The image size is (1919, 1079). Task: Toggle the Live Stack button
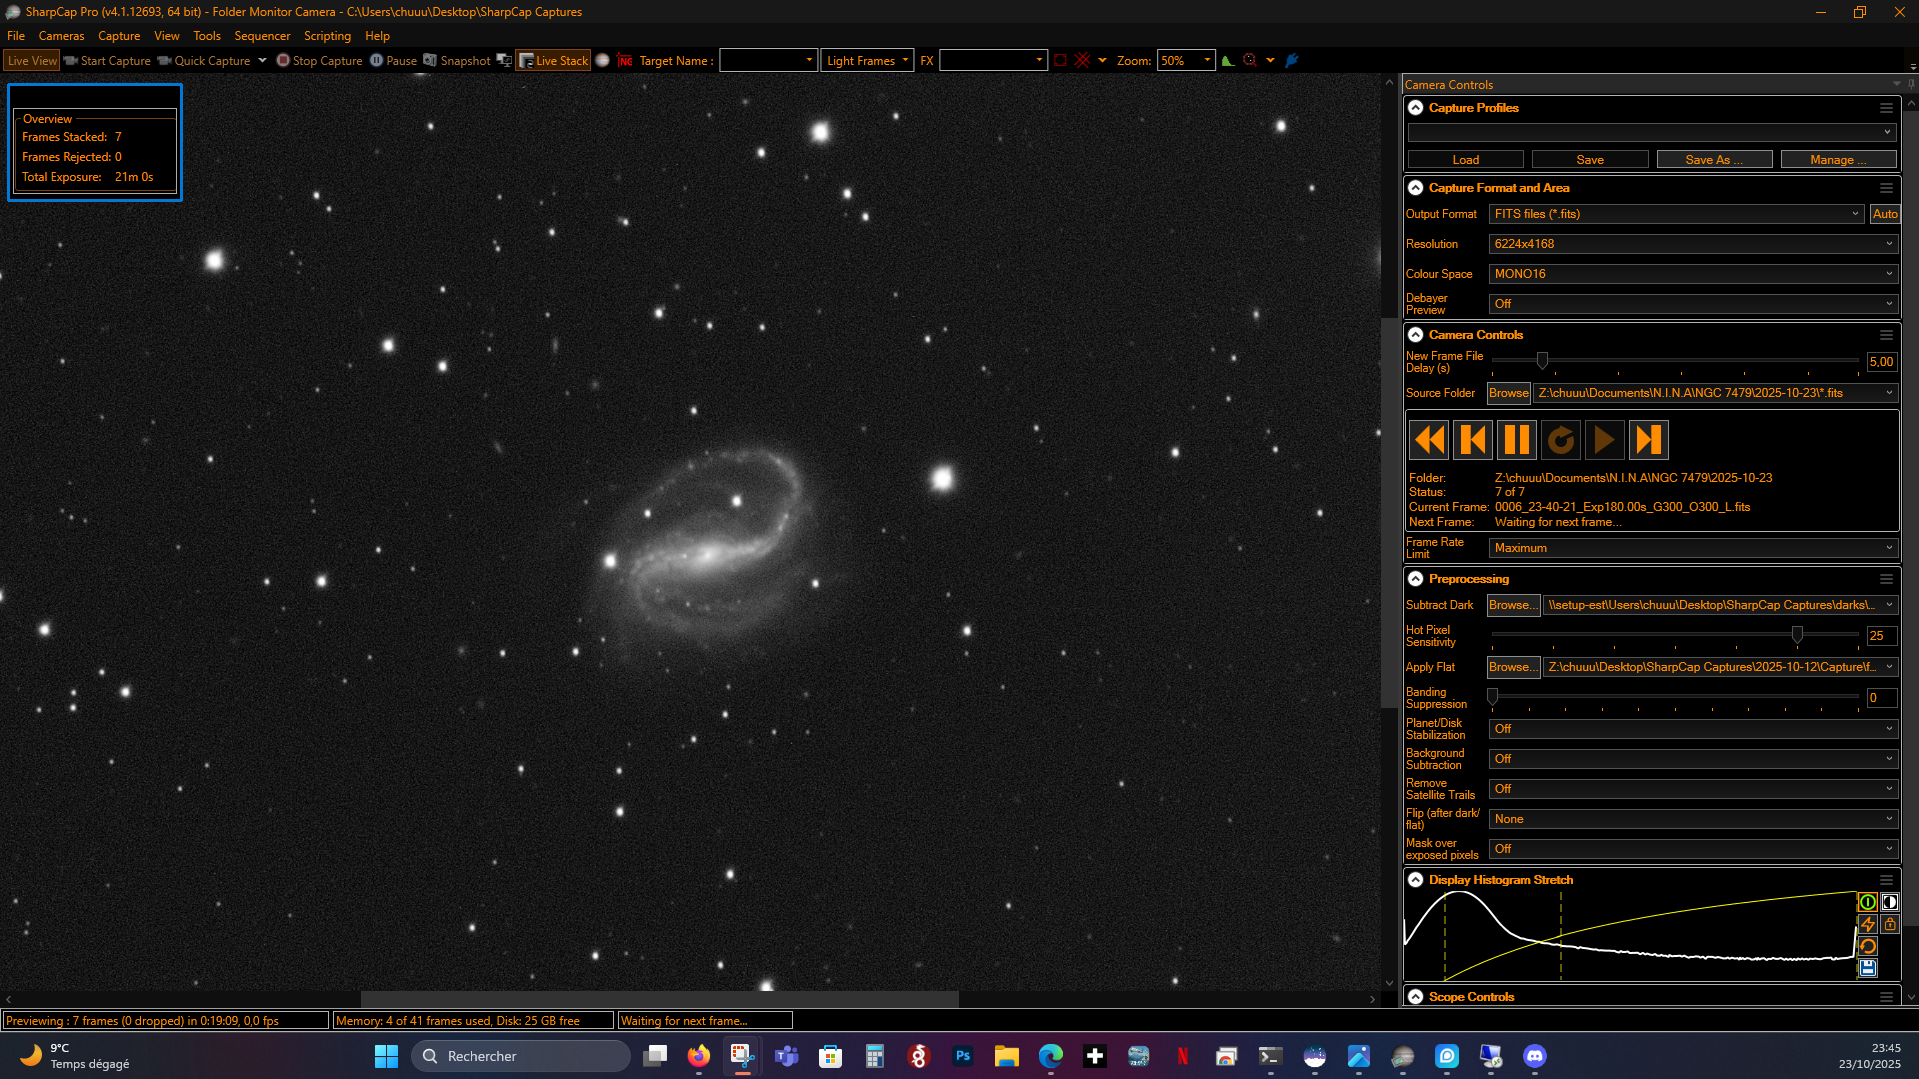coord(553,61)
